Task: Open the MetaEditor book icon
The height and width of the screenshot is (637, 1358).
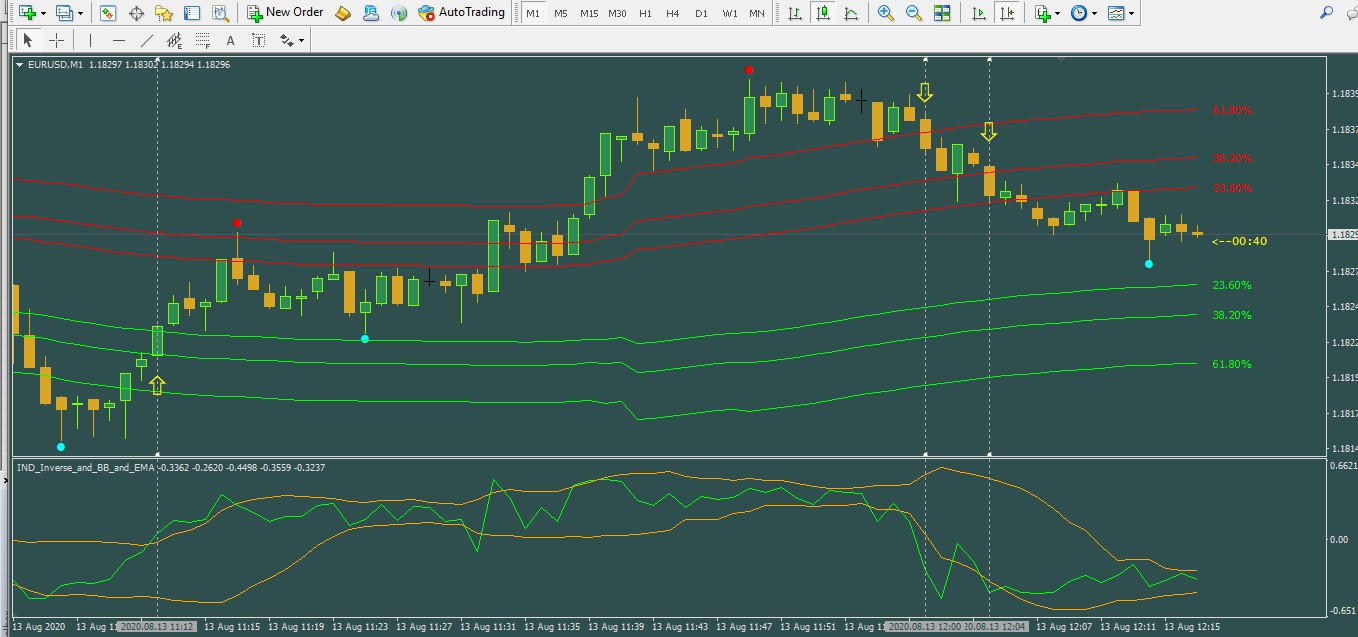Action: point(343,13)
